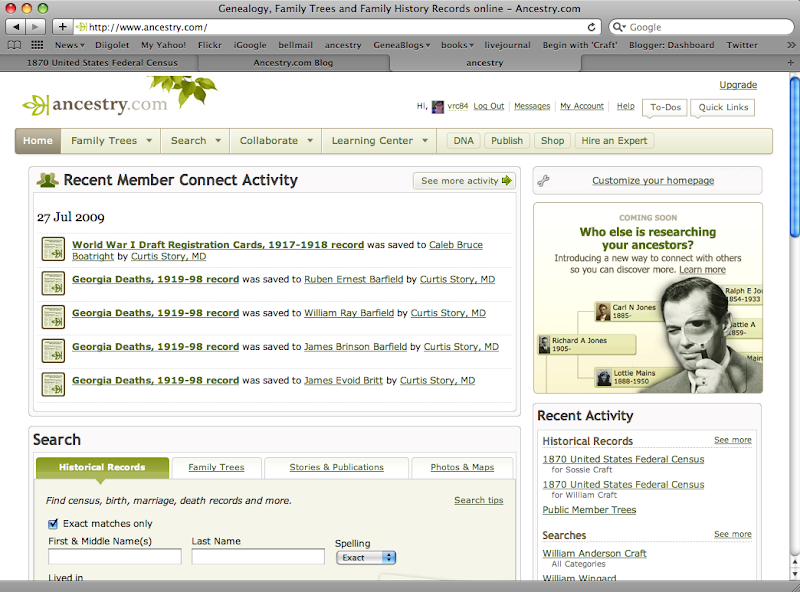Expand the Collaborate menu arrow
This screenshot has width=800, height=592.
310,140
